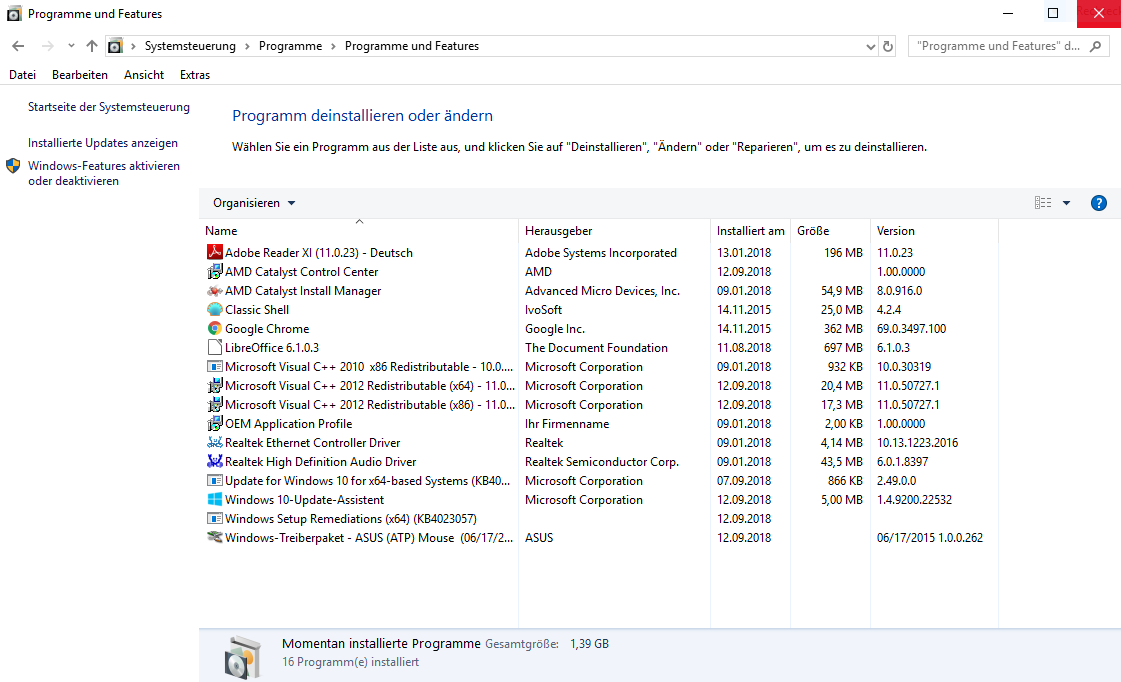Select the AMD Catalyst Install Manager name
The height and width of the screenshot is (682, 1121).
[303, 291]
